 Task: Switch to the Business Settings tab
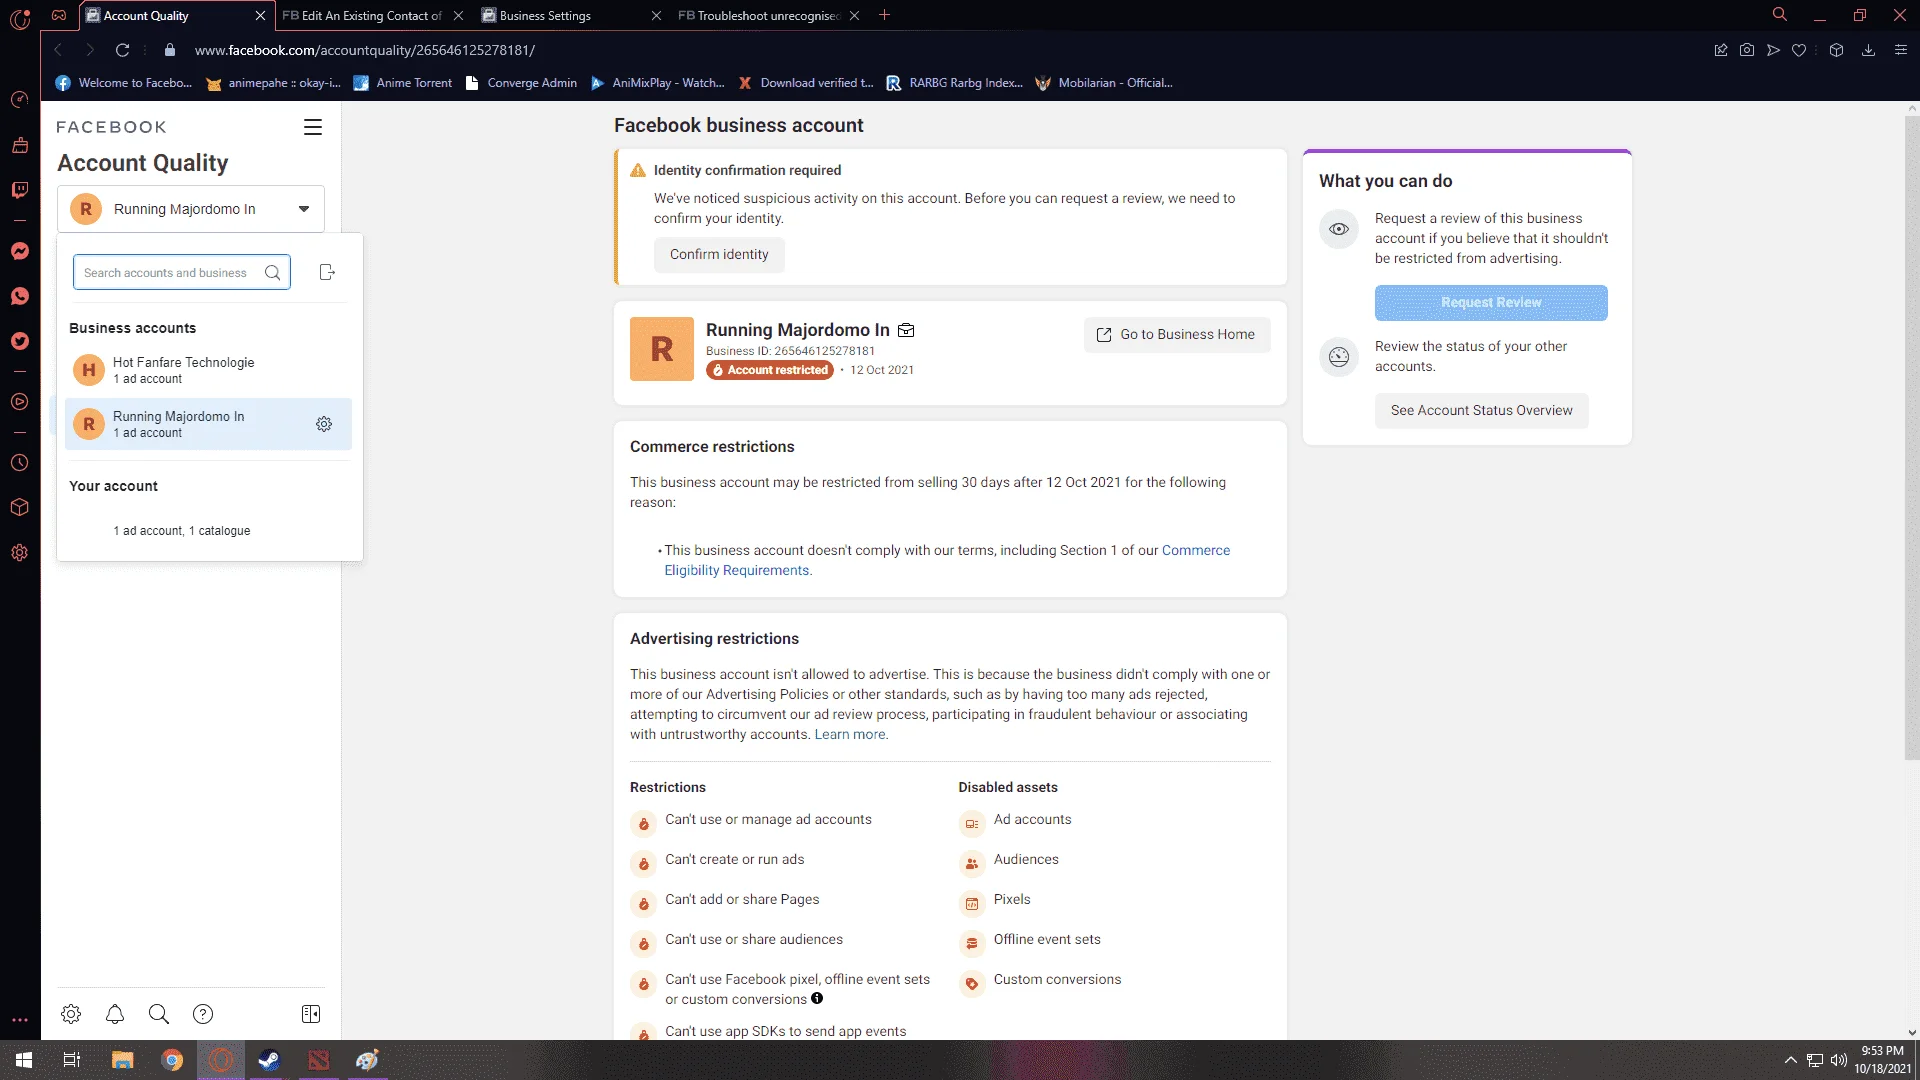570,15
